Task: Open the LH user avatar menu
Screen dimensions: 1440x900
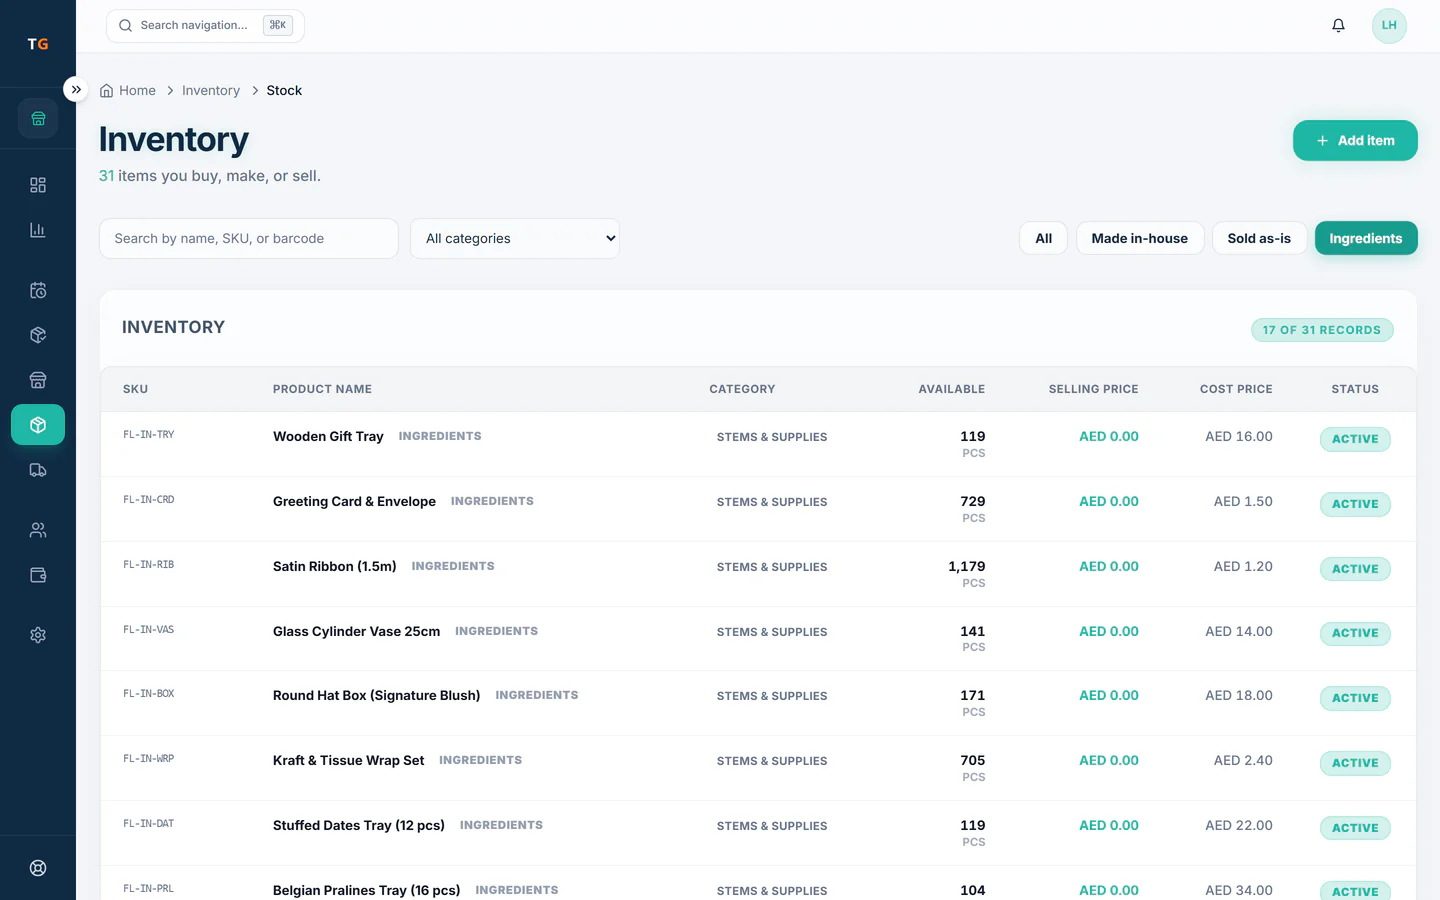Action: tap(1389, 26)
